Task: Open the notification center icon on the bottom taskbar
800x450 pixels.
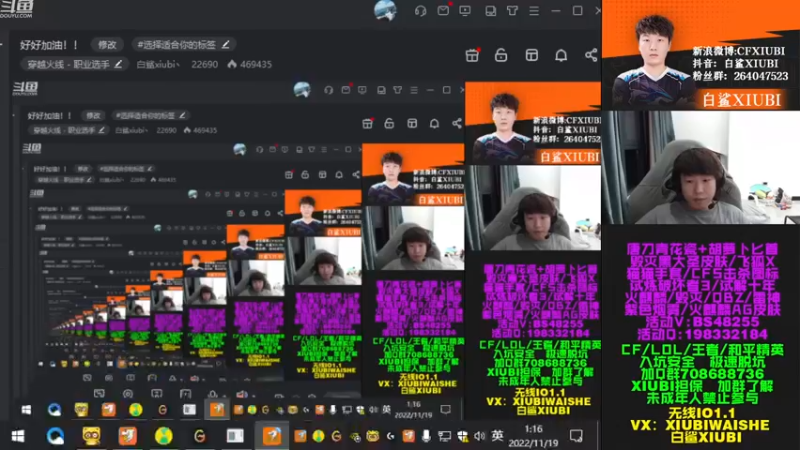Action: point(577,436)
